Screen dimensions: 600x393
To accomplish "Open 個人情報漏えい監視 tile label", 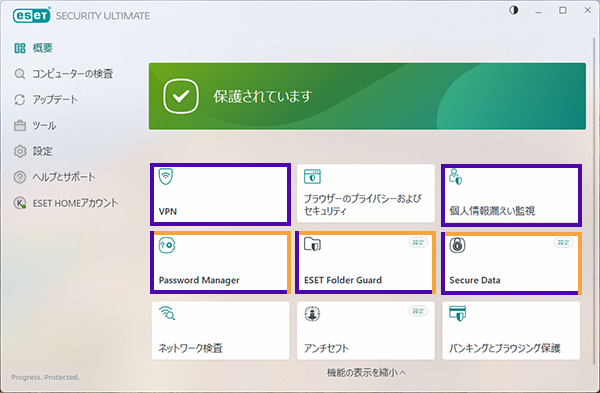I will (x=492, y=211).
